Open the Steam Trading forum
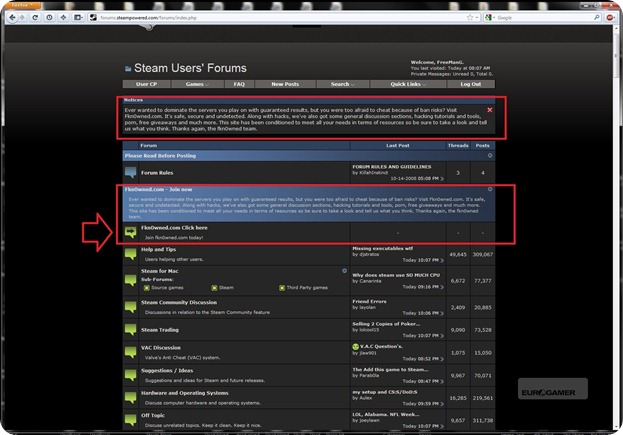 tap(160, 330)
